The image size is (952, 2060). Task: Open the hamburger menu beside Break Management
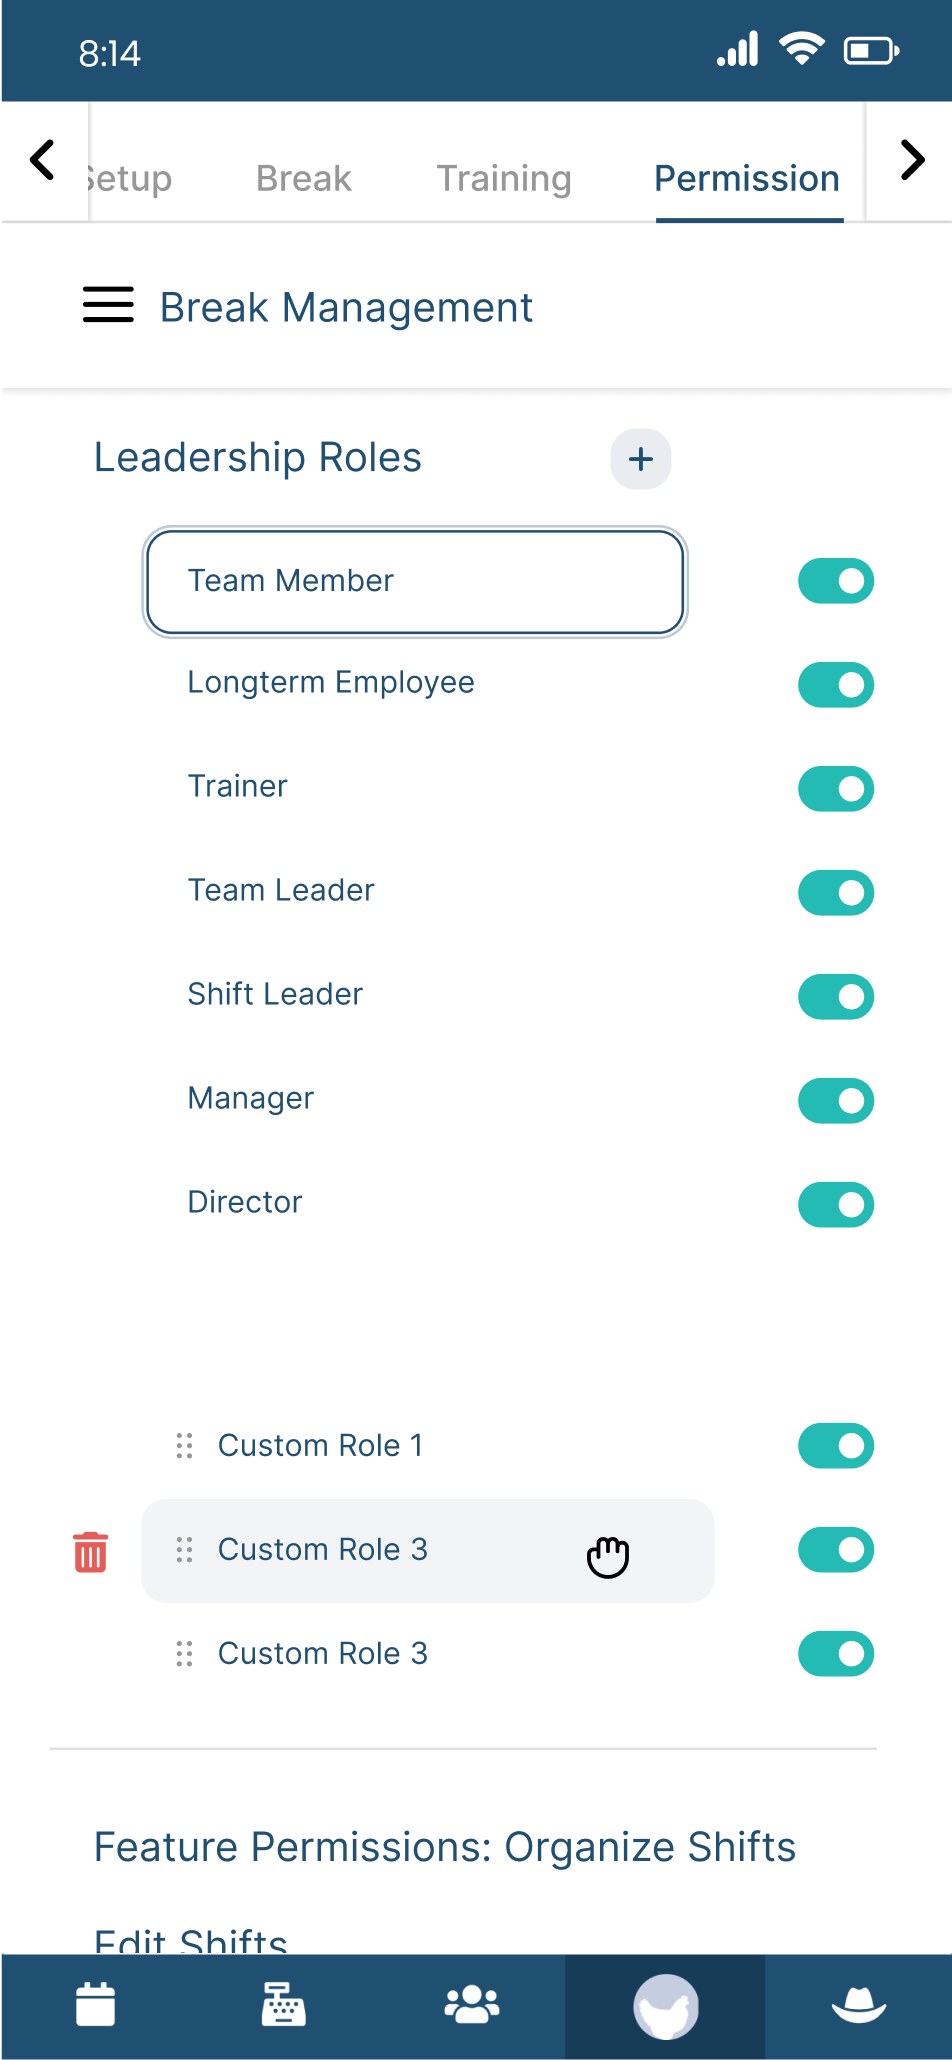click(x=108, y=305)
